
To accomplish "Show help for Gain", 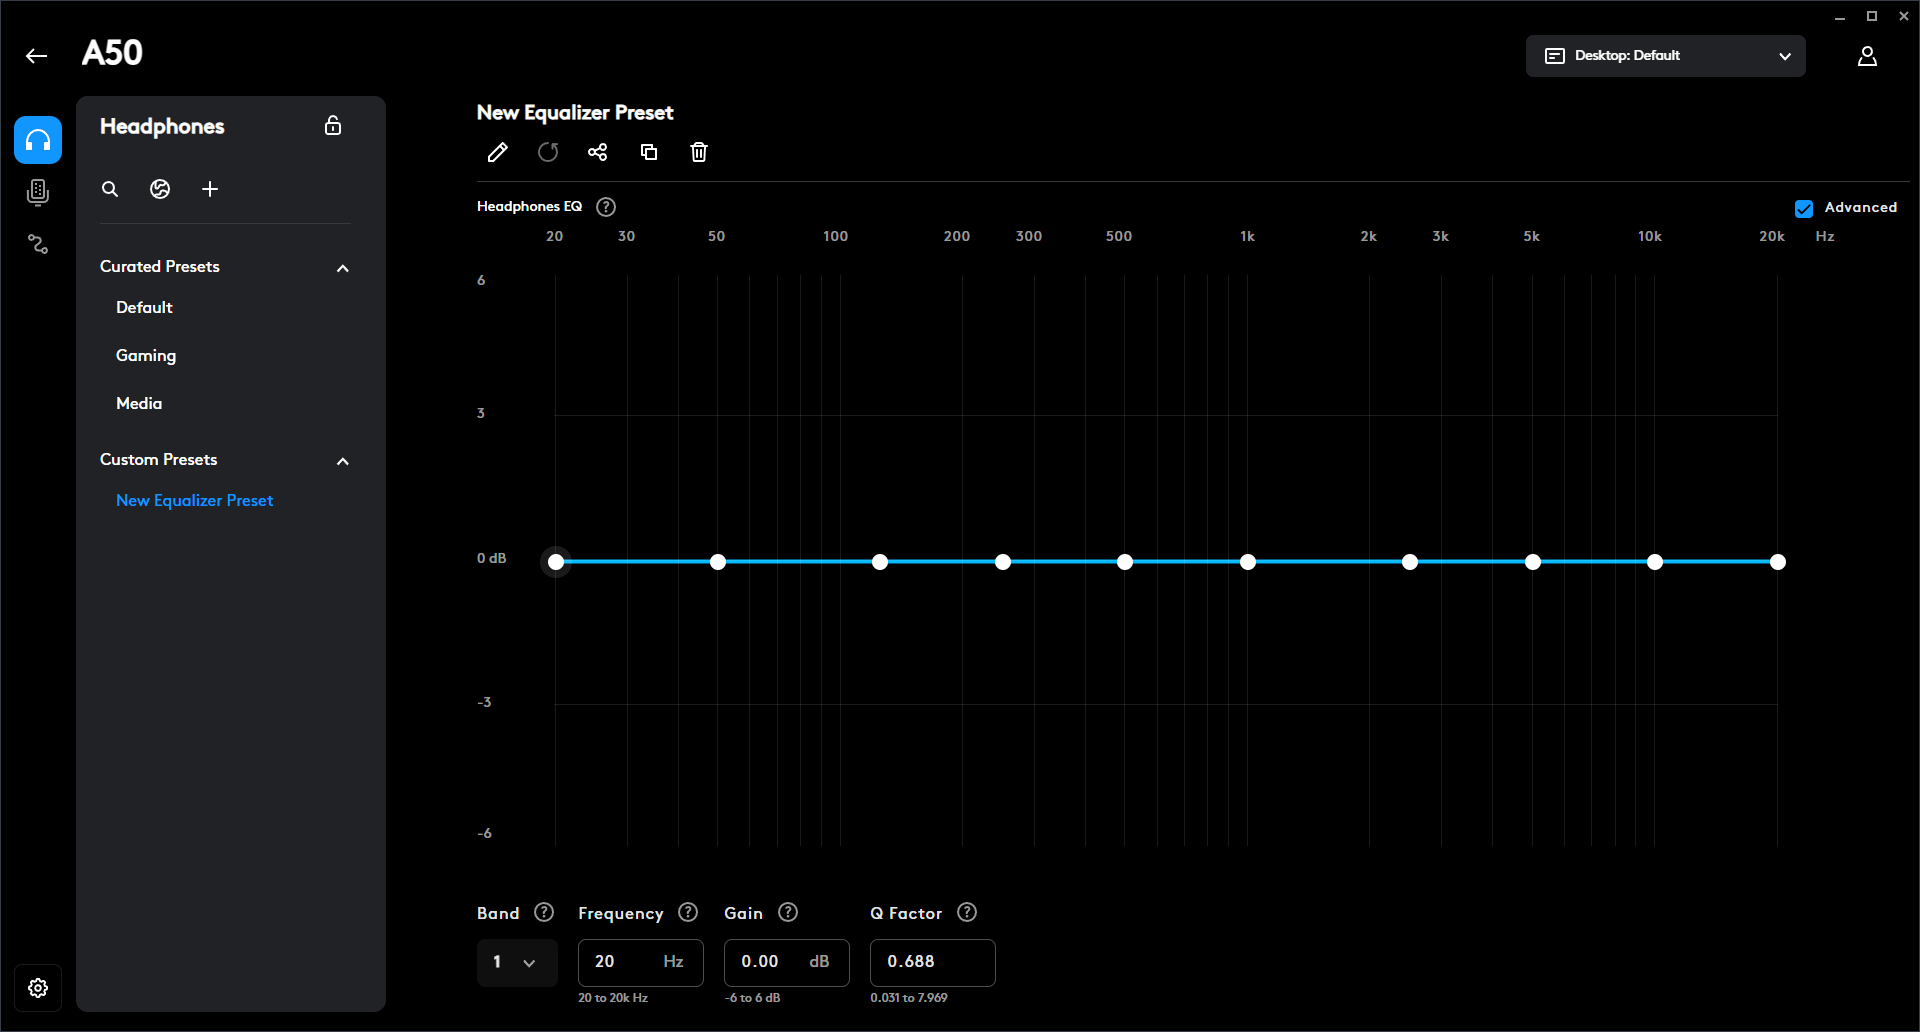I will click(x=788, y=912).
